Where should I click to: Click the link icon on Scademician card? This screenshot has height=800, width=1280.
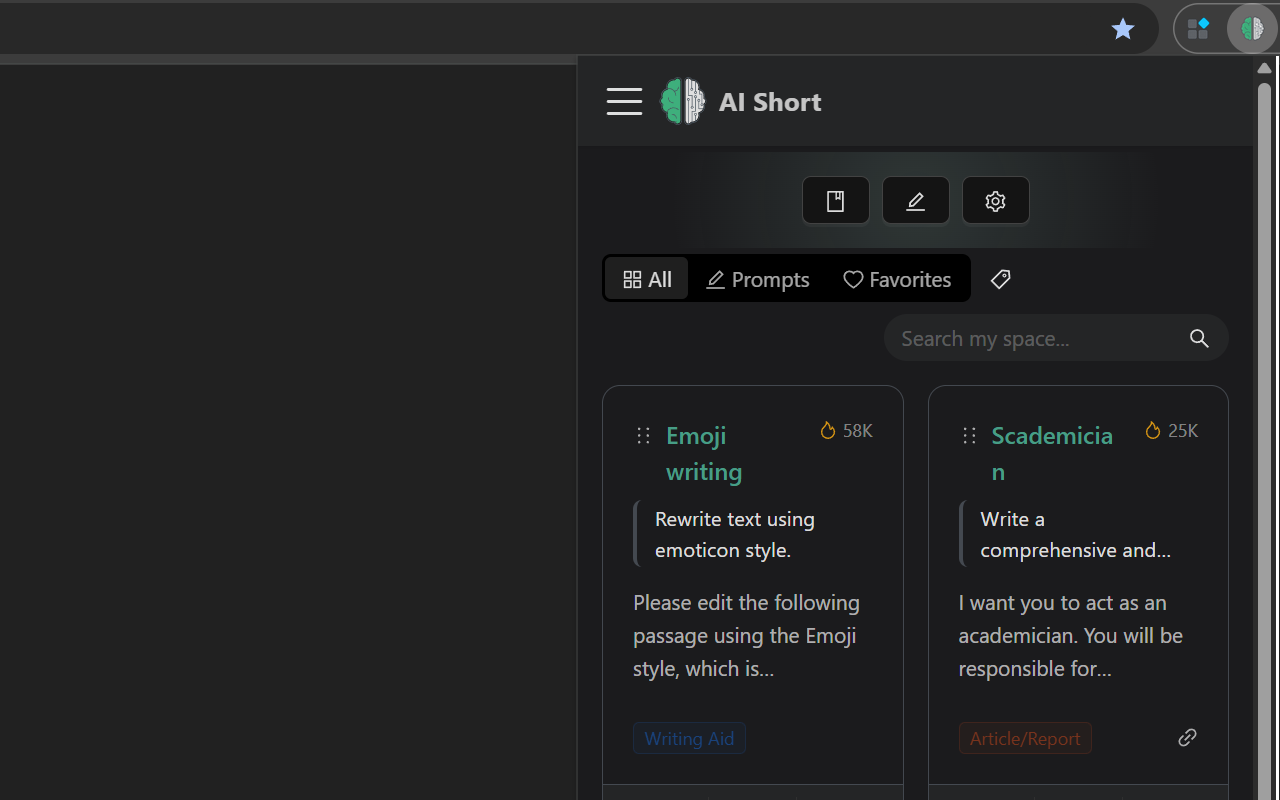(1188, 737)
